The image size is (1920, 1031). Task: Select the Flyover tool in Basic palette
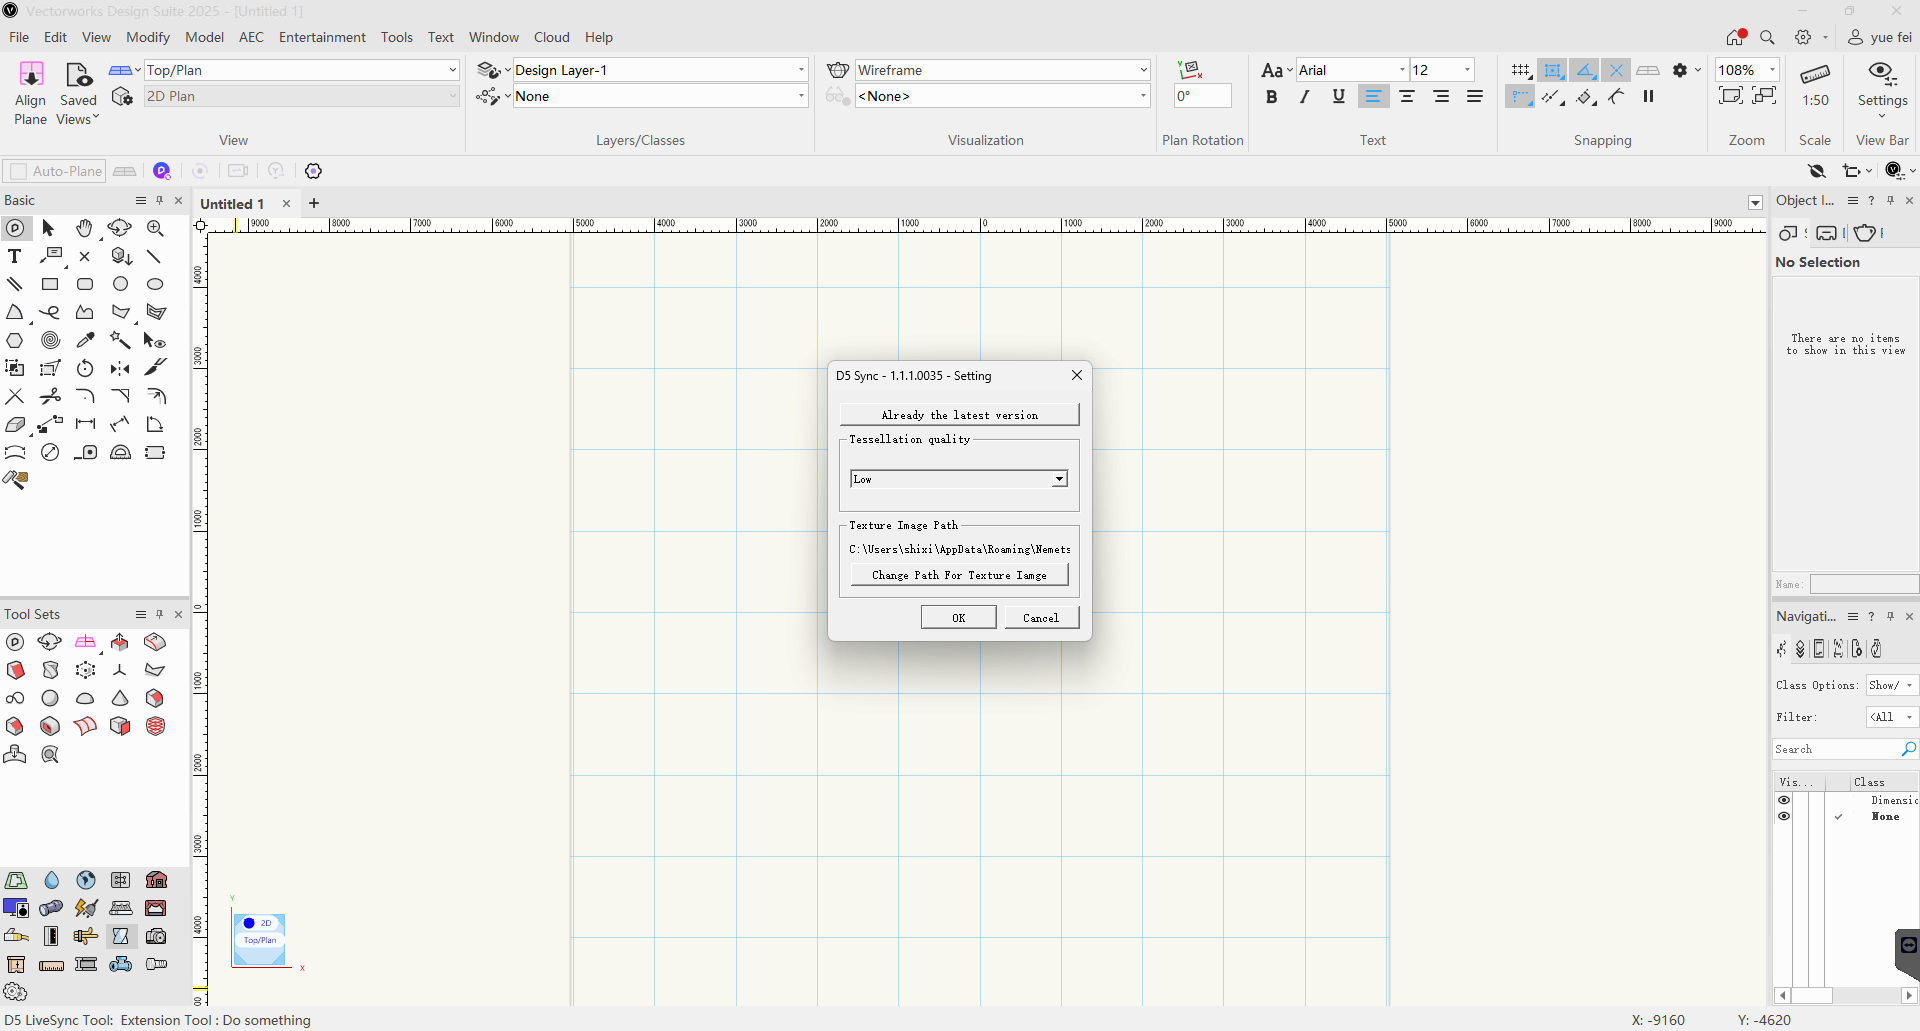(120, 229)
